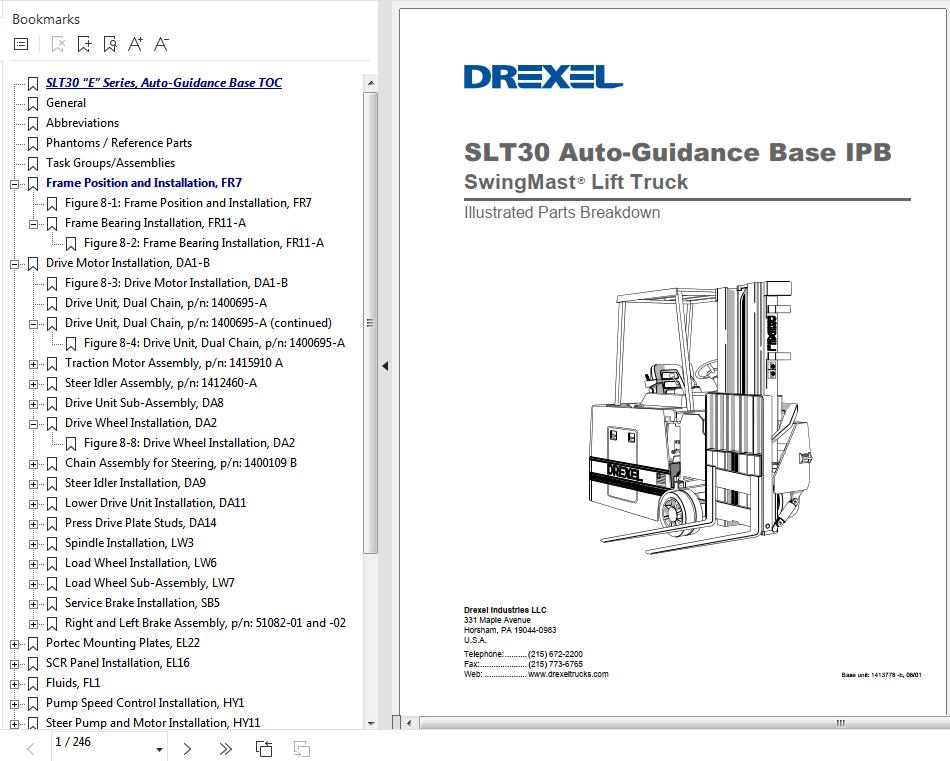Expand Steer Idler Assembly node
Viewport: 950px width, 761px height.
33,384
